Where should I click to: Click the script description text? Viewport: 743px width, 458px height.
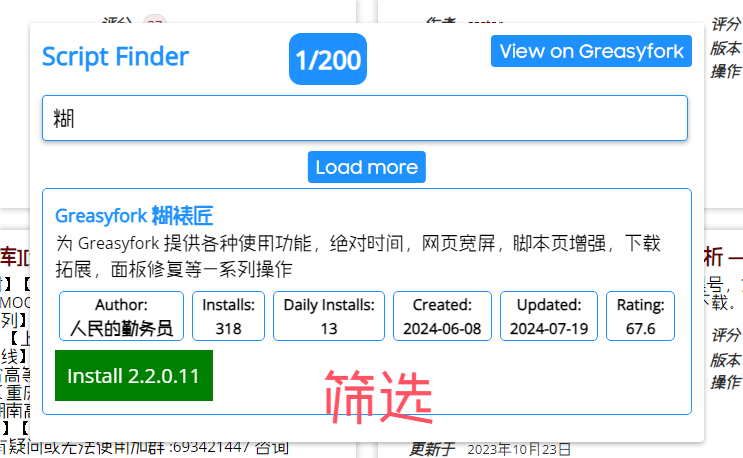(365, 256)
